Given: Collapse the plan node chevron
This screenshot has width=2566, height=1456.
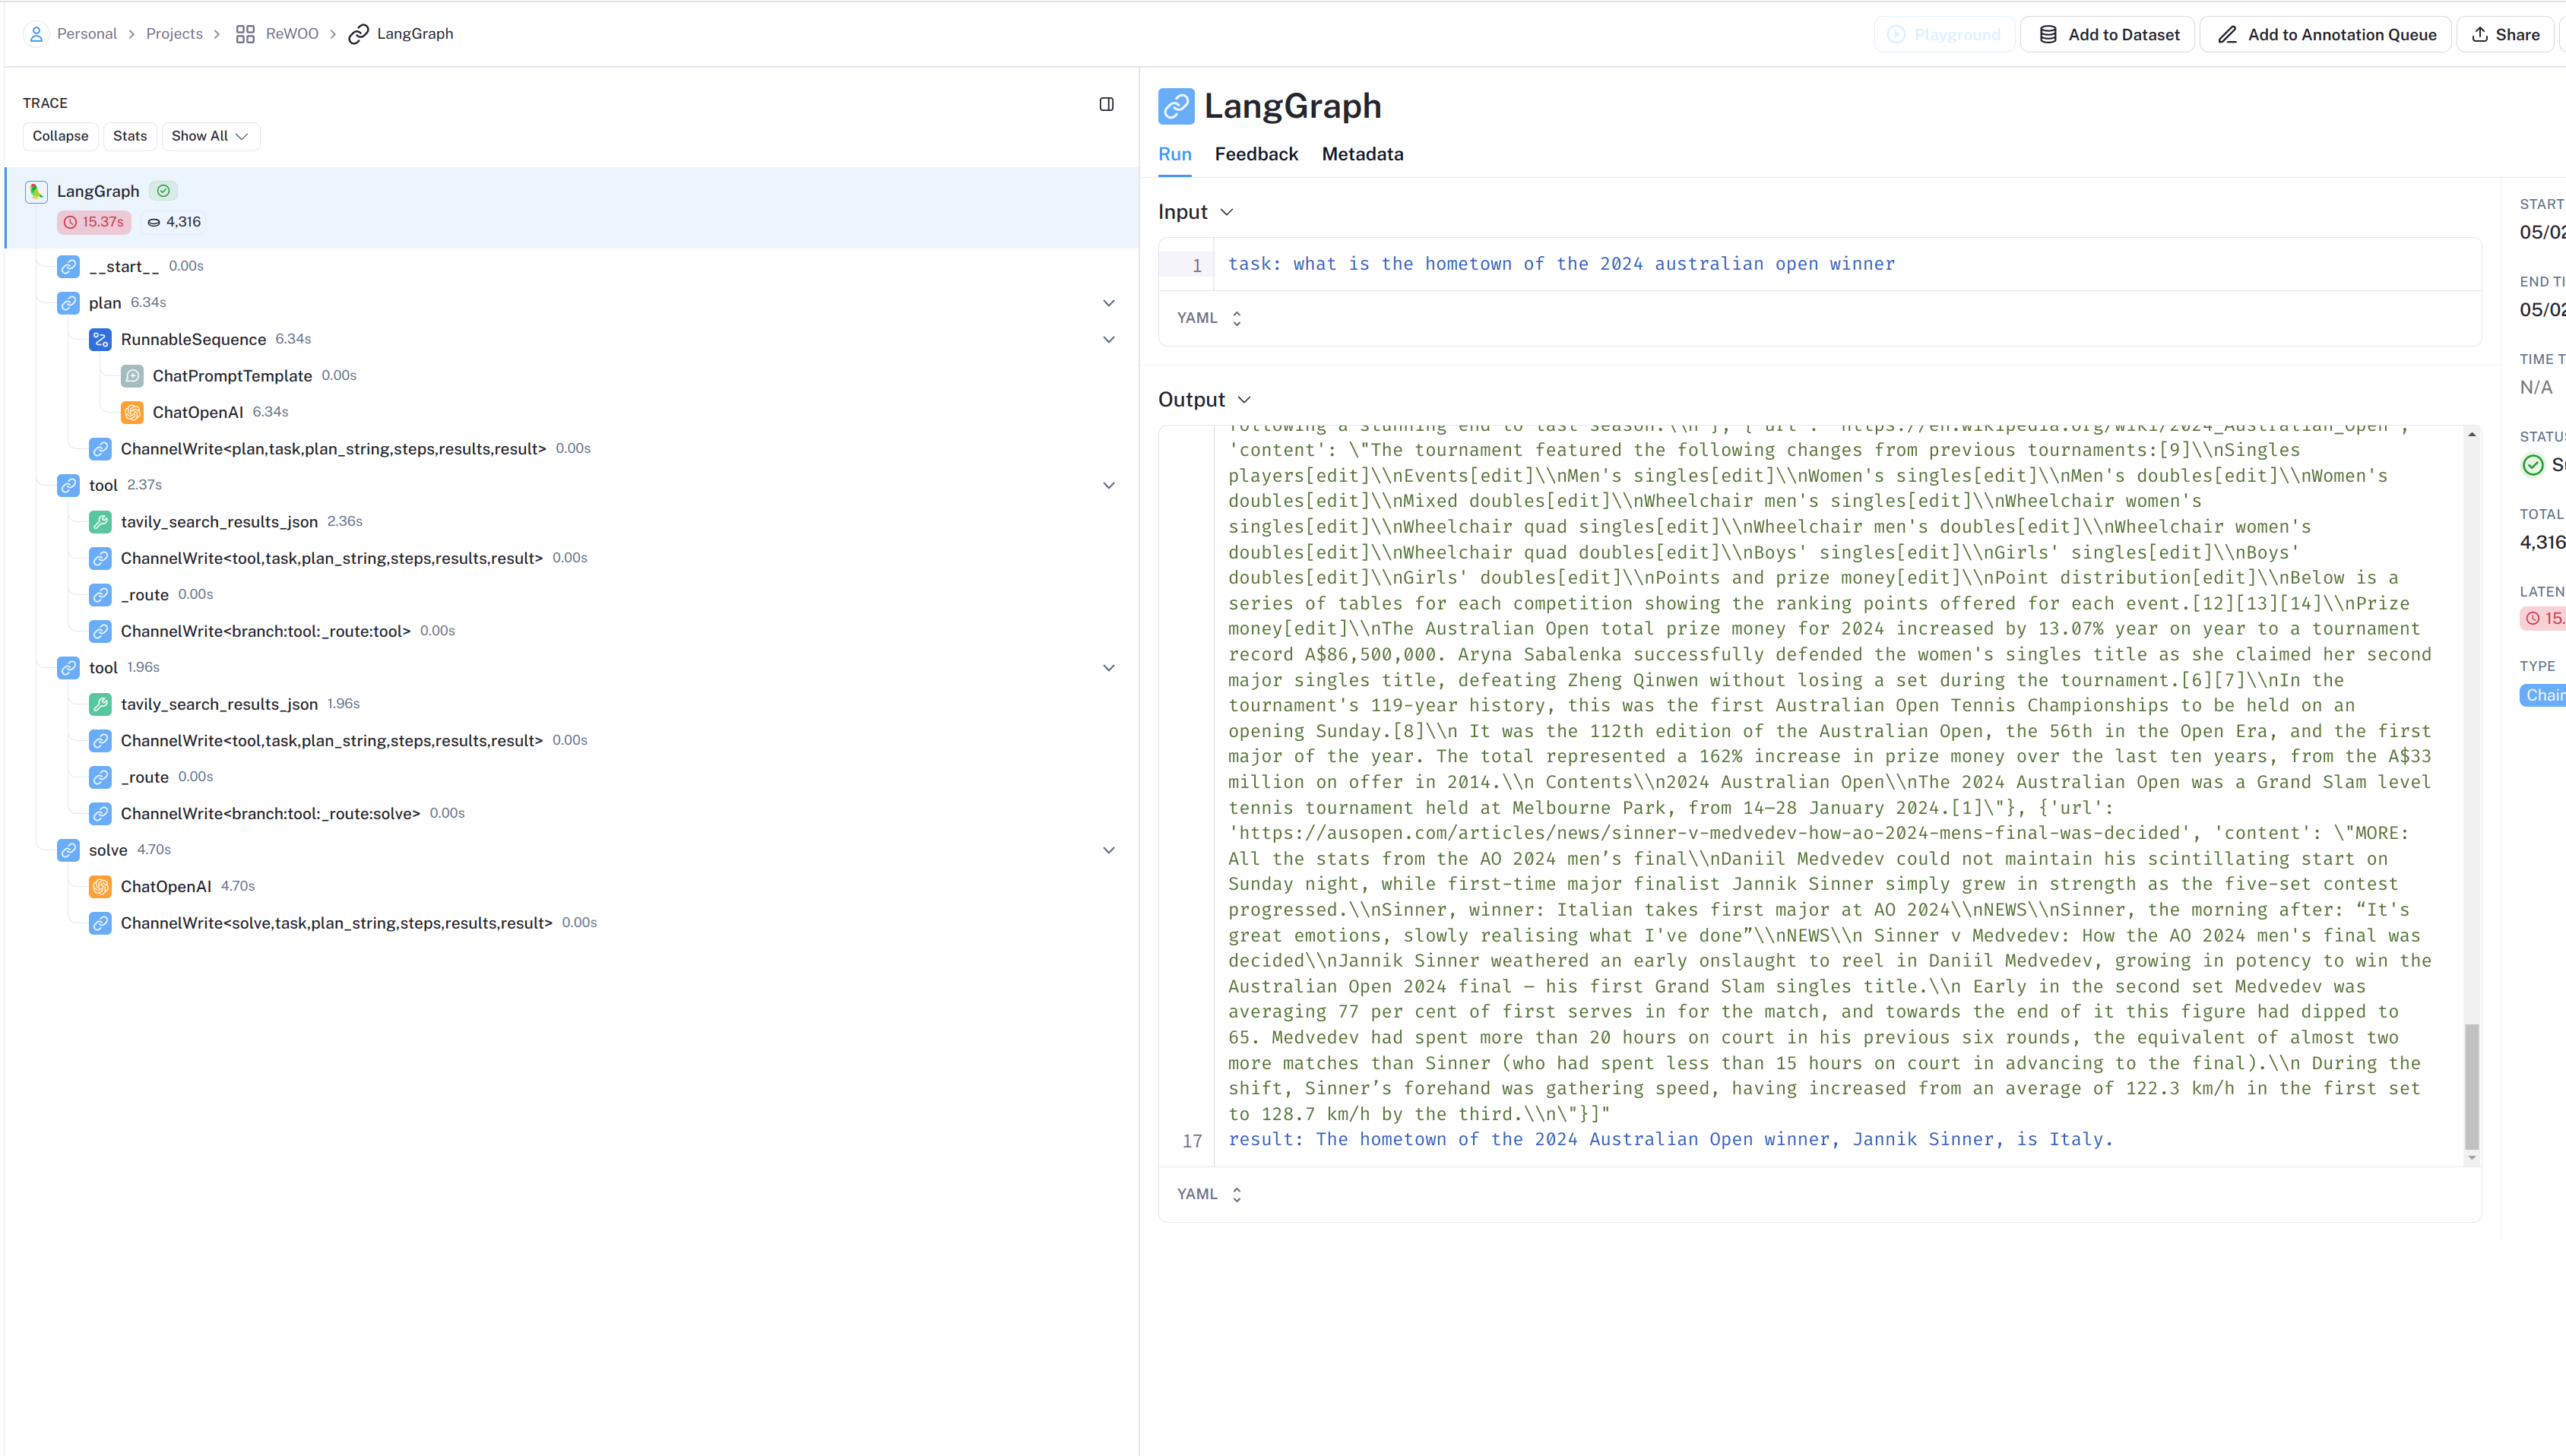Looking at the screenshot, I should tap(1108, 303).
